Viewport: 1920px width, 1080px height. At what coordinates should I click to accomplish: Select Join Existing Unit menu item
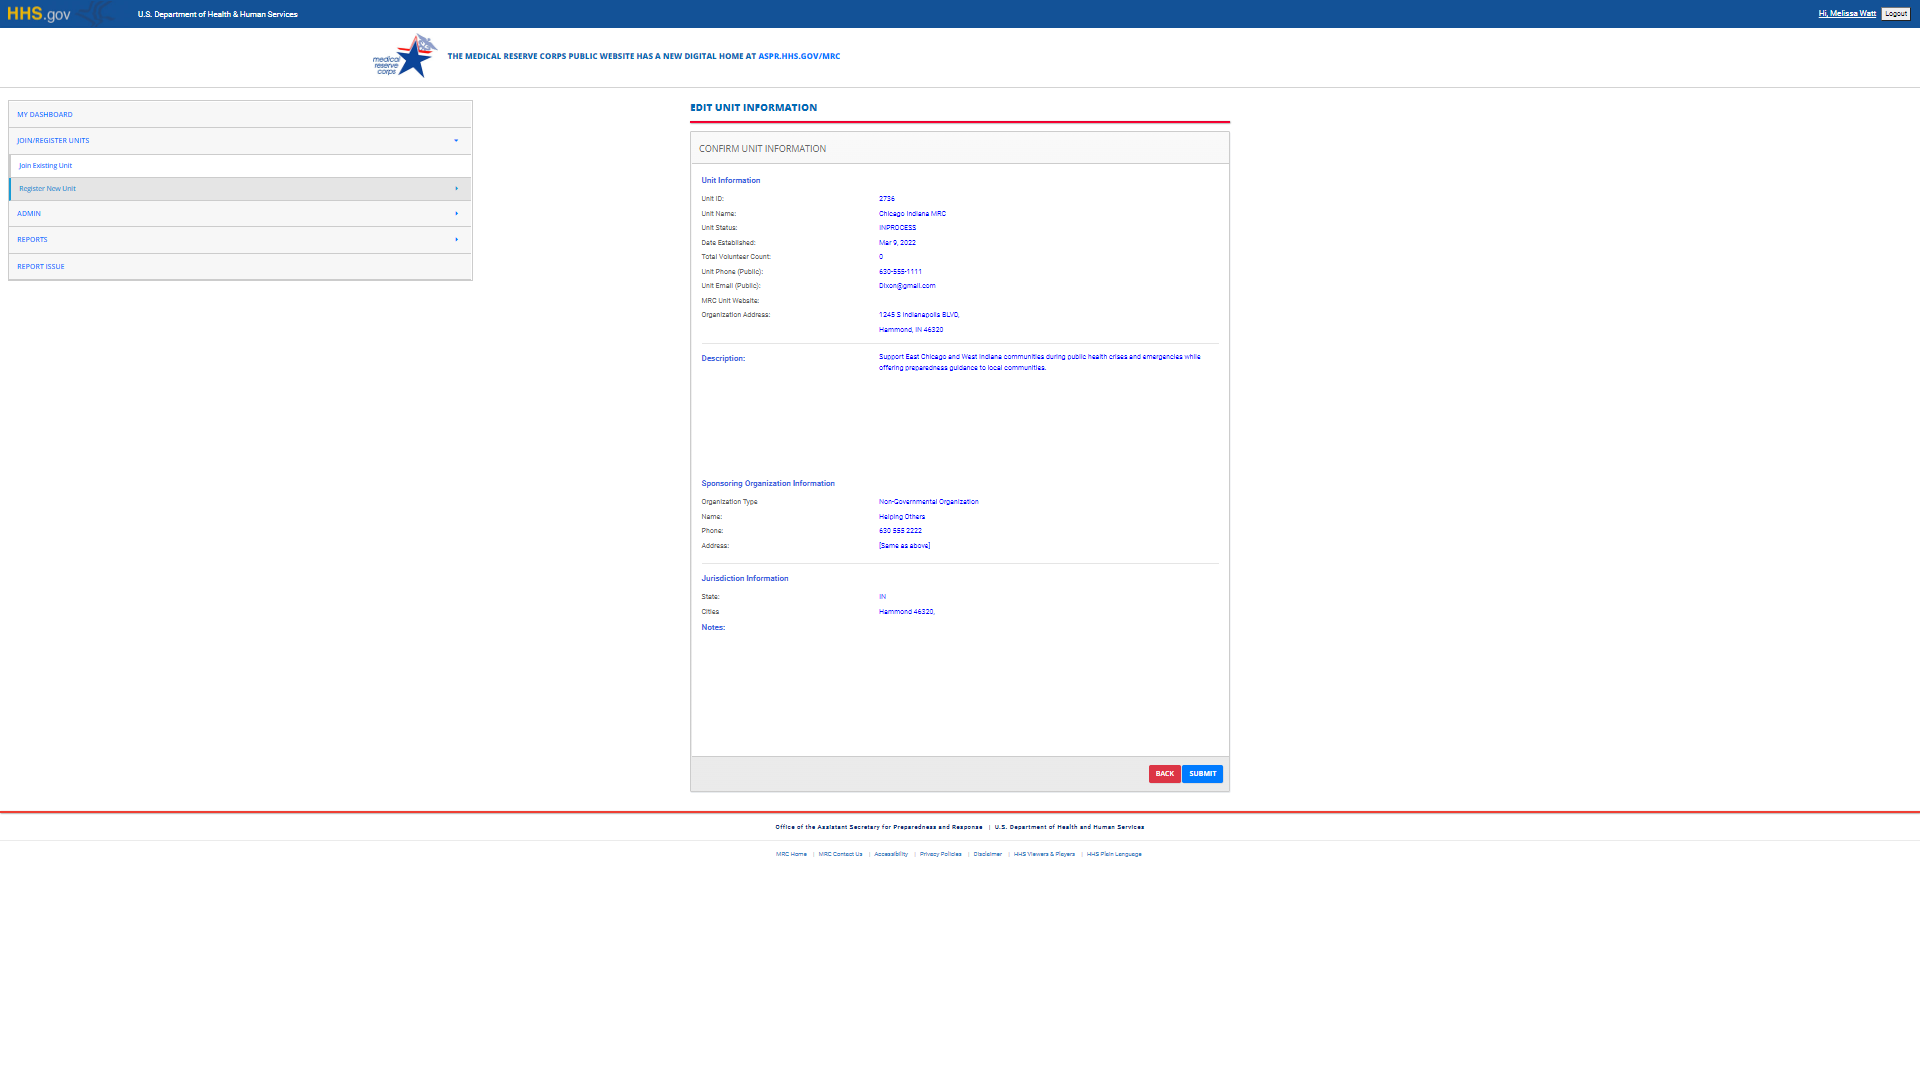[45, 166]
